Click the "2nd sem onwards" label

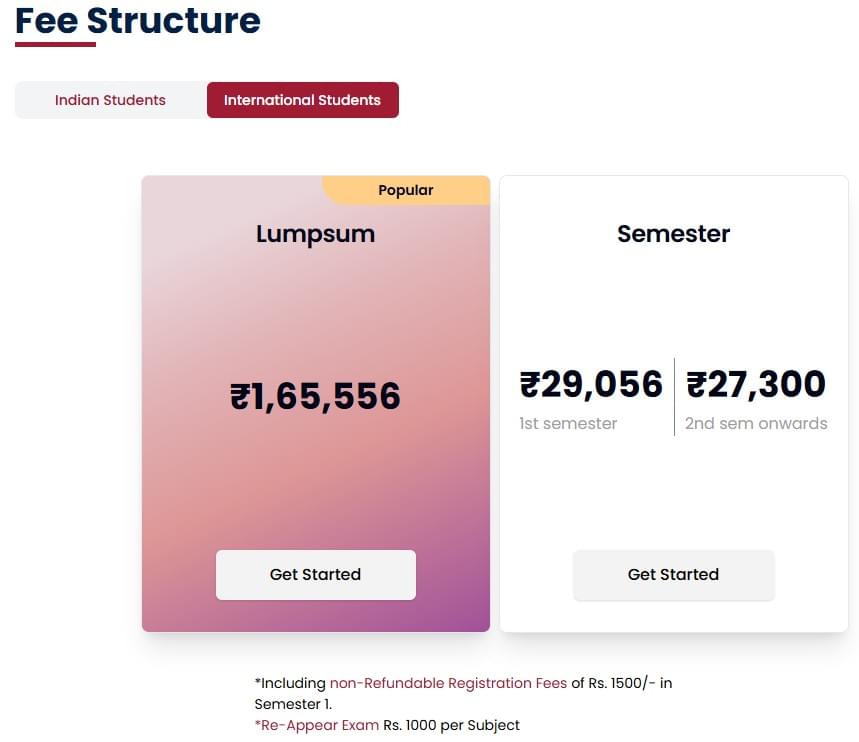(x=756, y=423)
